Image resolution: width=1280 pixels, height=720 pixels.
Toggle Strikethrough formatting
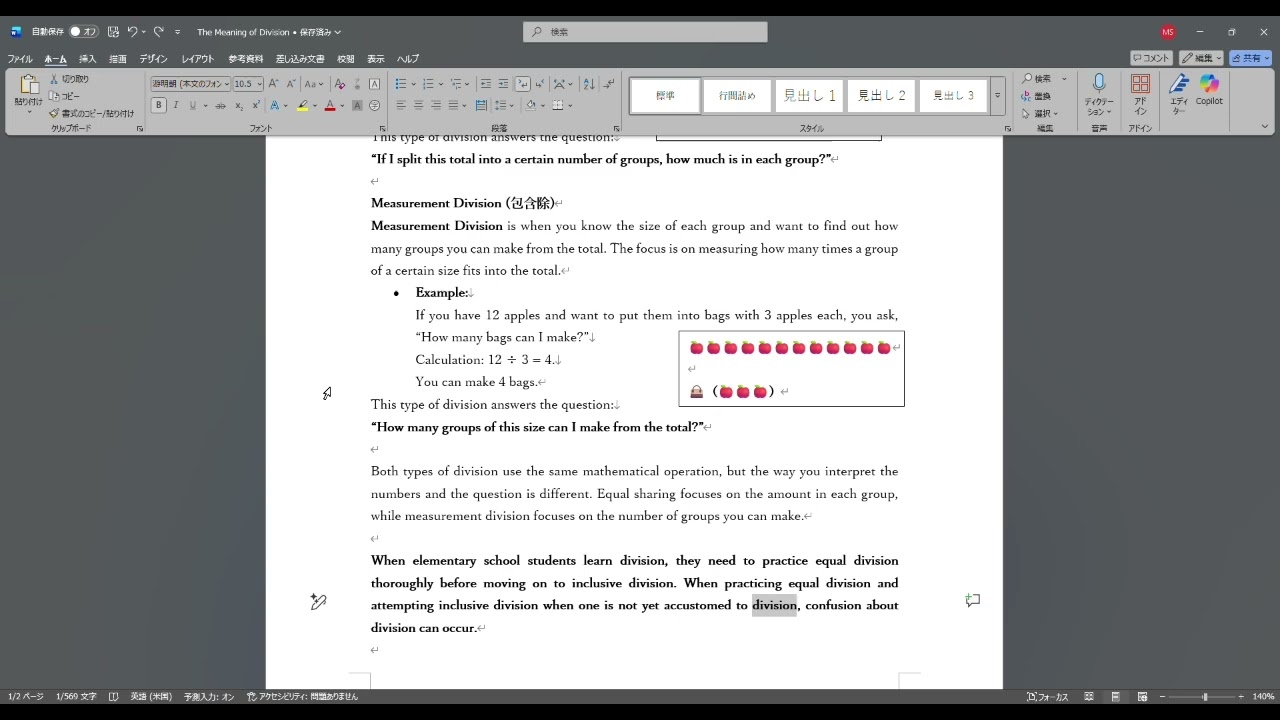pos(221,105)
